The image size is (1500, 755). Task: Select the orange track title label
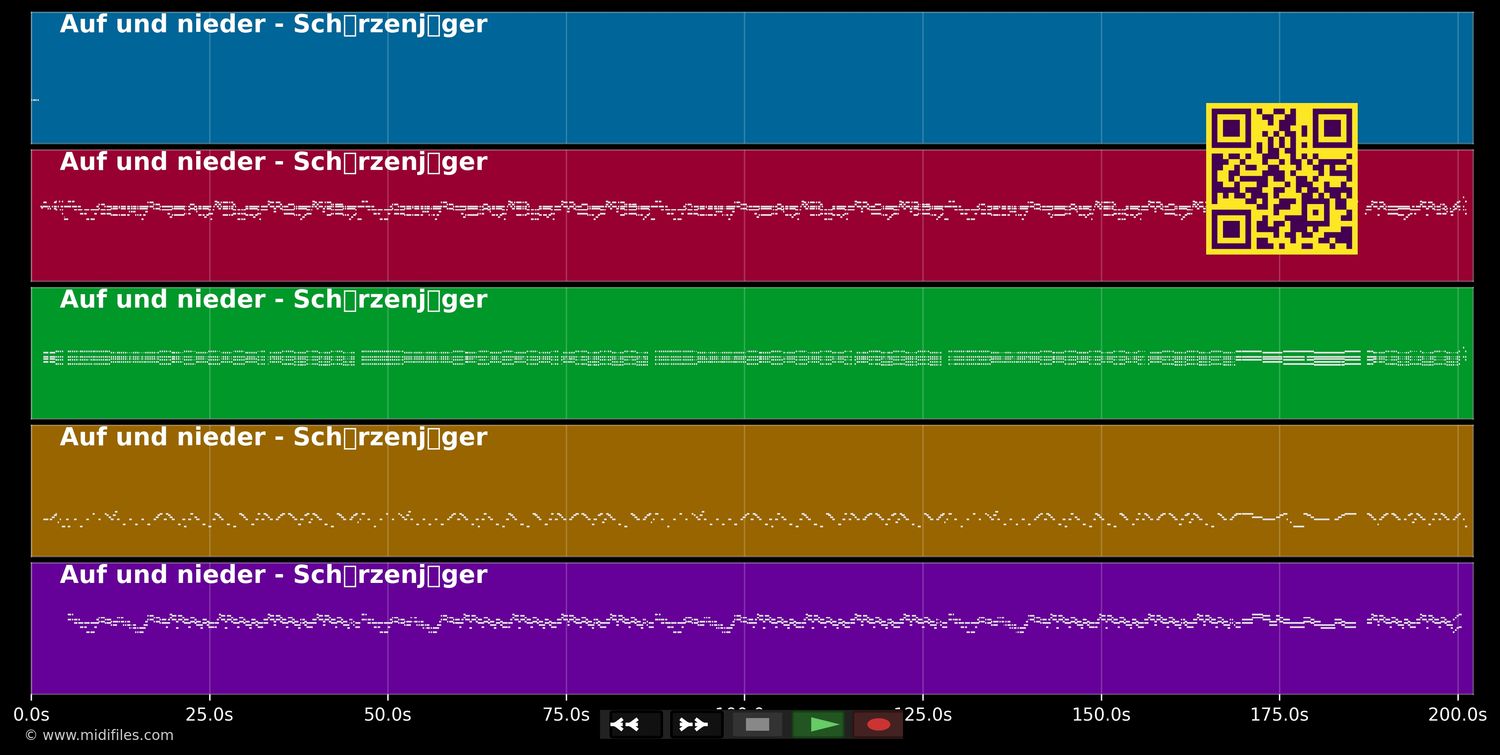(273, 438)
